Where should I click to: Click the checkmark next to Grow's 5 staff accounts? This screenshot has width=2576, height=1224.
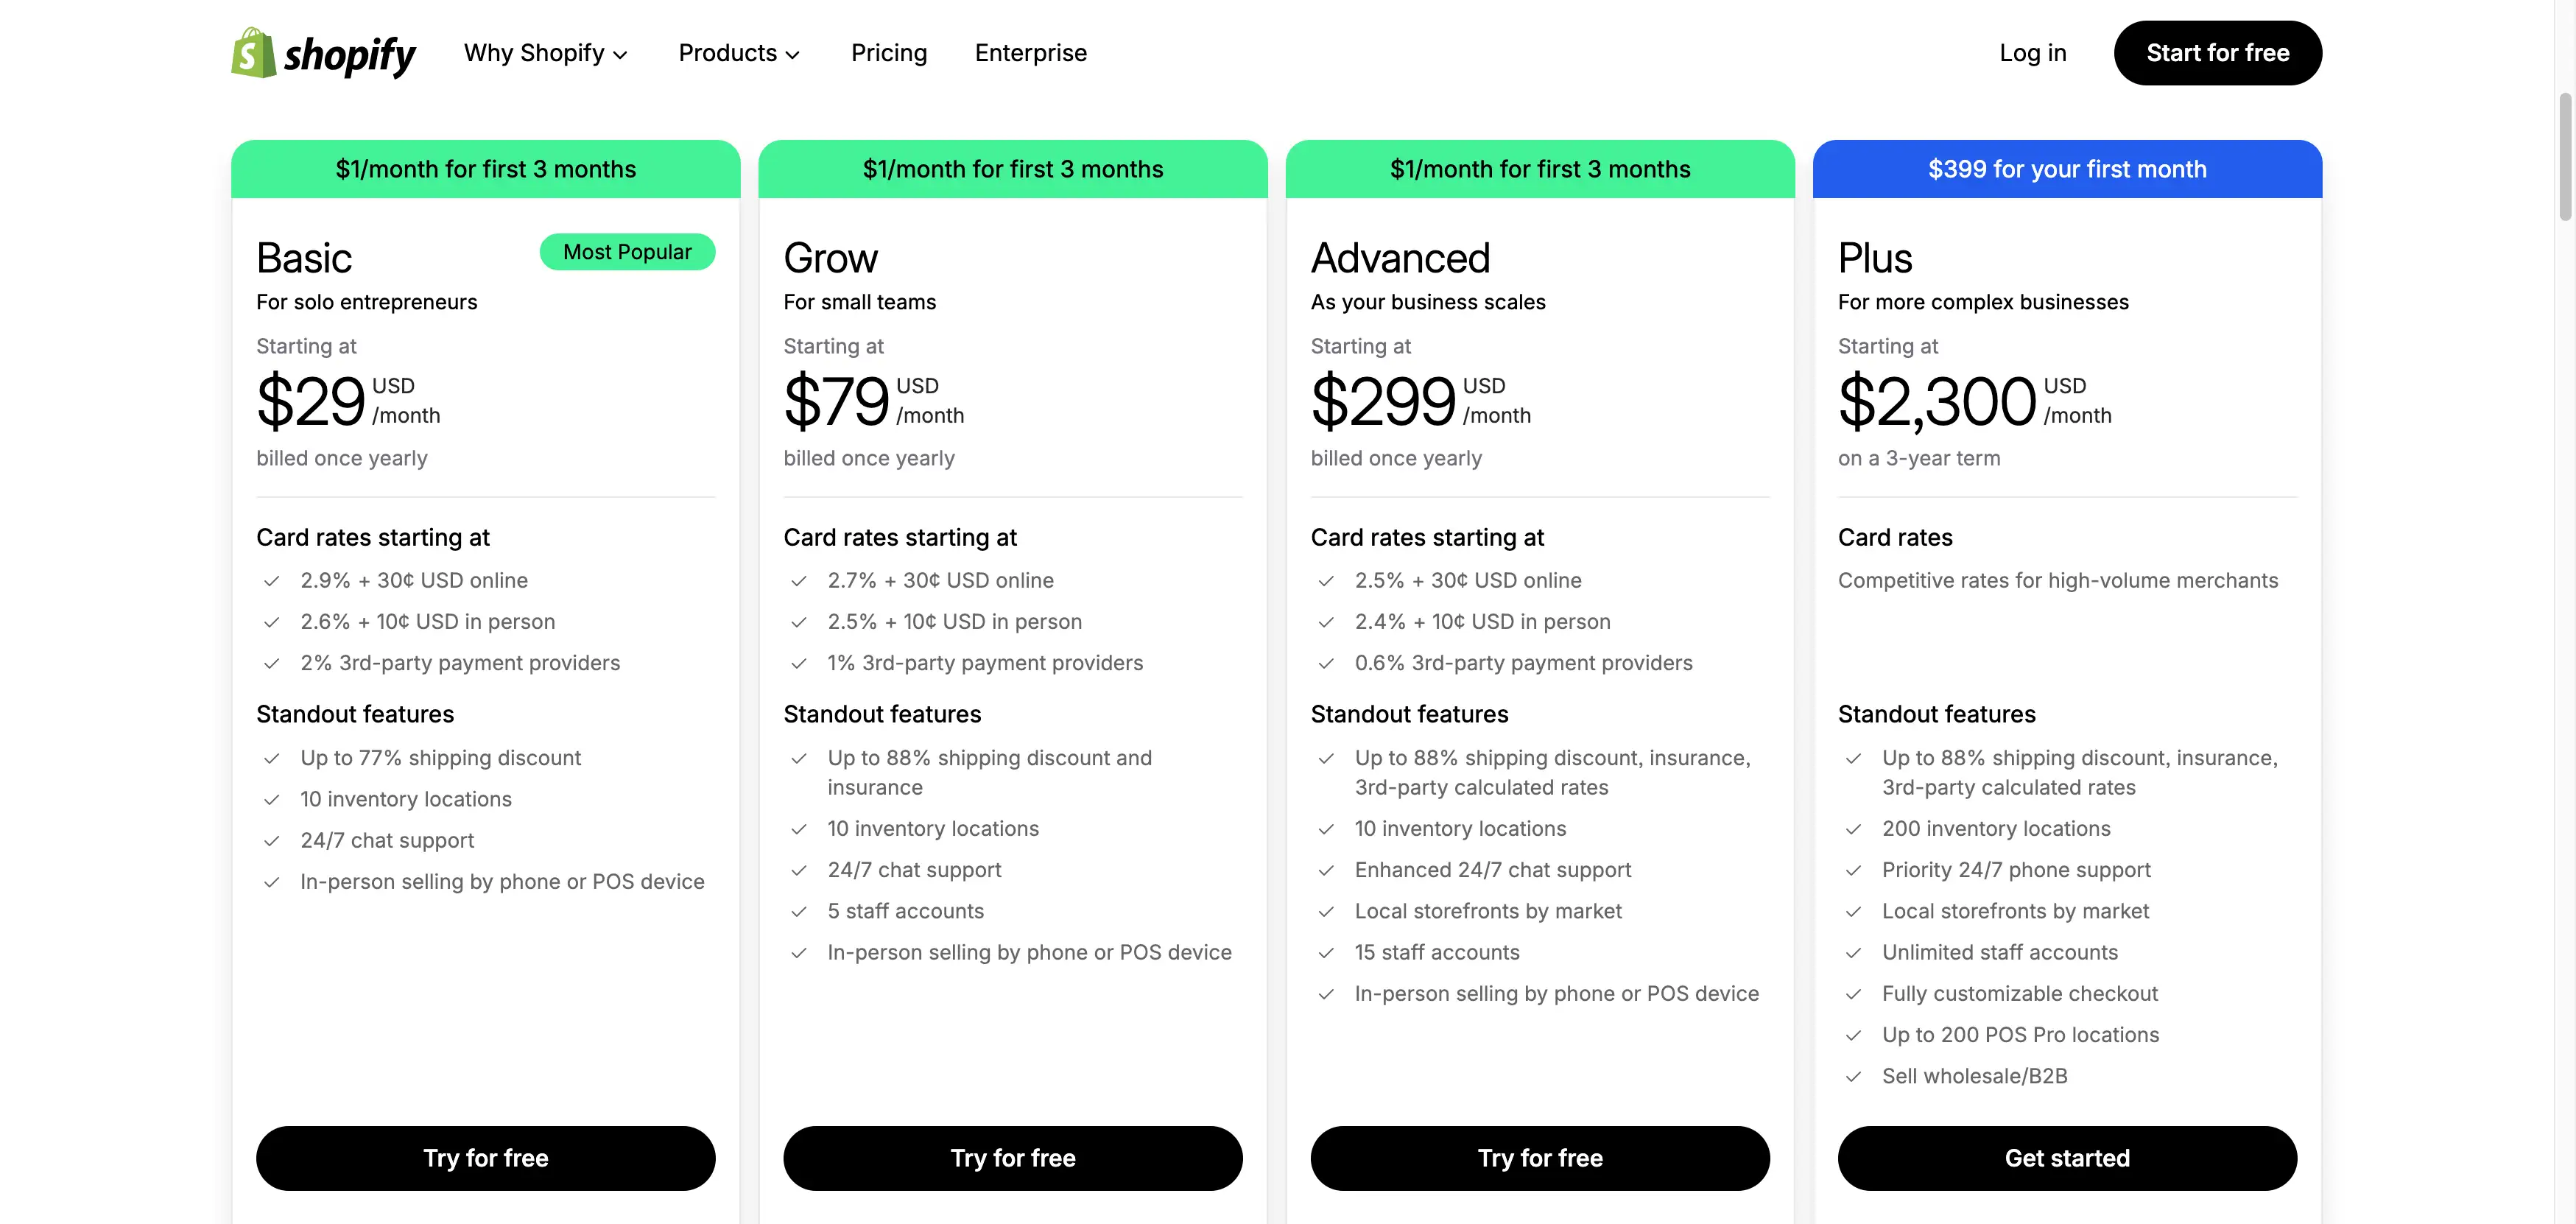tap(798, 911)
